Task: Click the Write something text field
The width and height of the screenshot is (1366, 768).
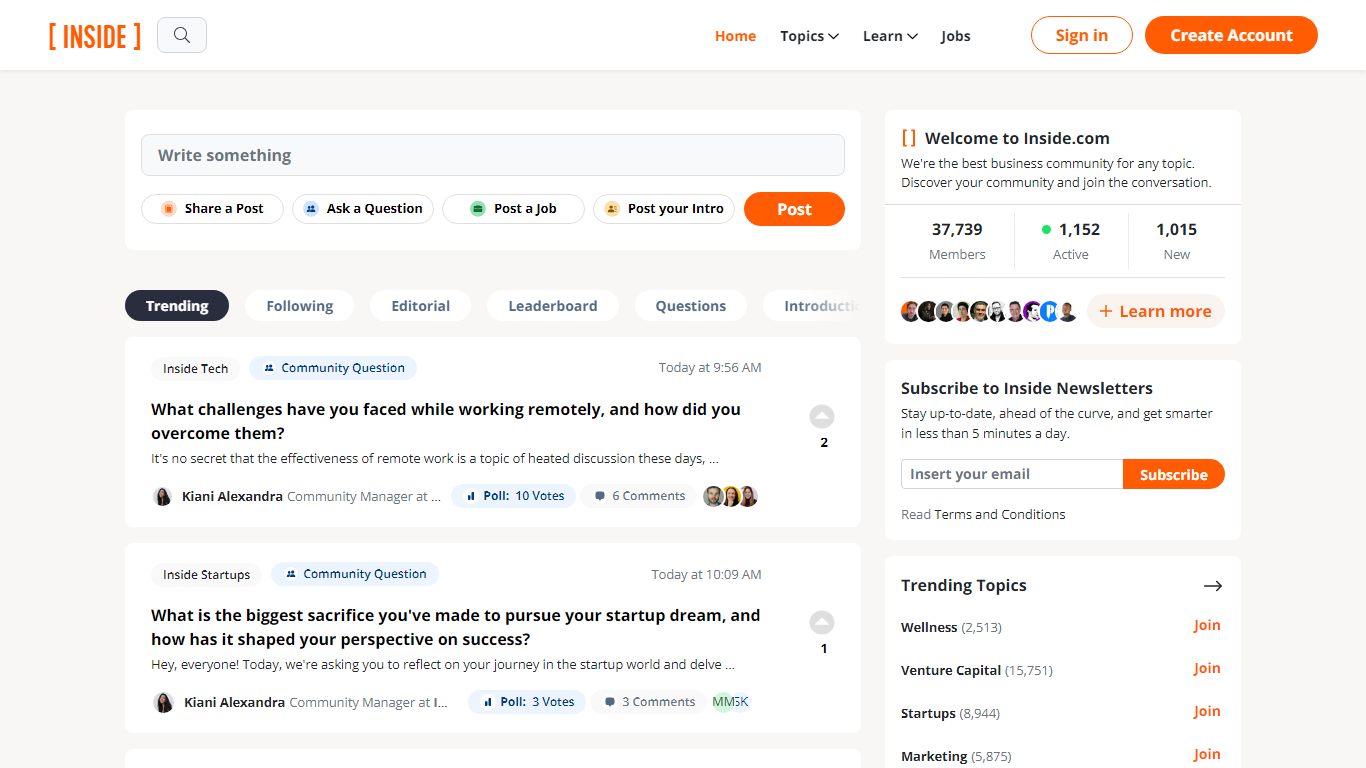Action: click(492, 155)
